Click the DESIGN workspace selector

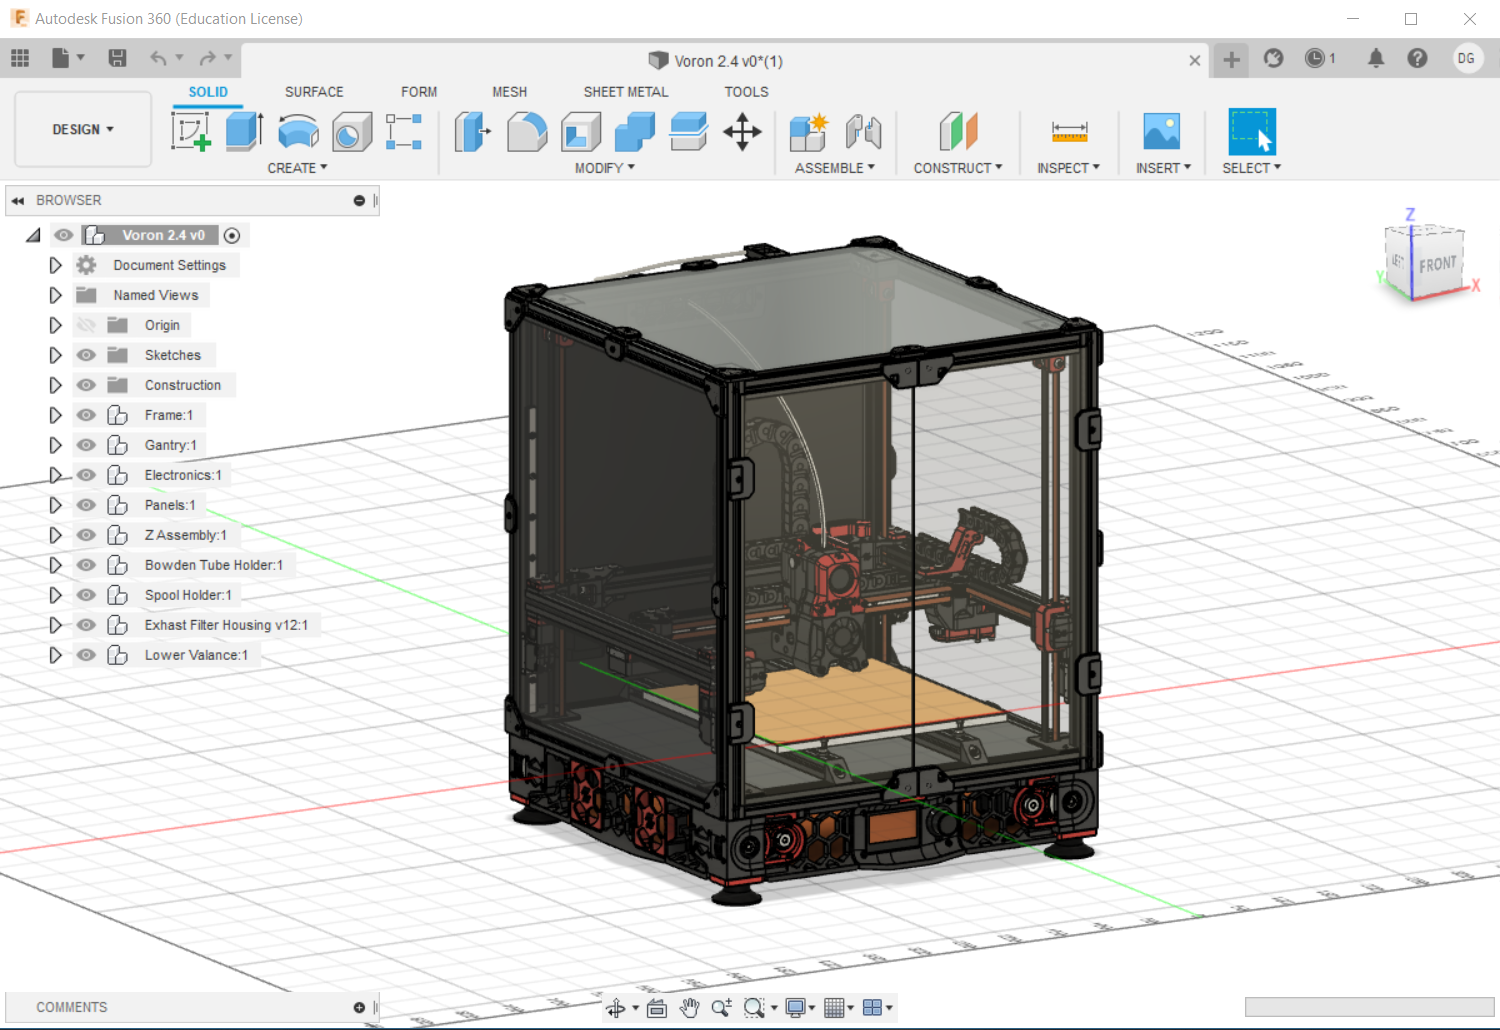(x=82, y=129)
